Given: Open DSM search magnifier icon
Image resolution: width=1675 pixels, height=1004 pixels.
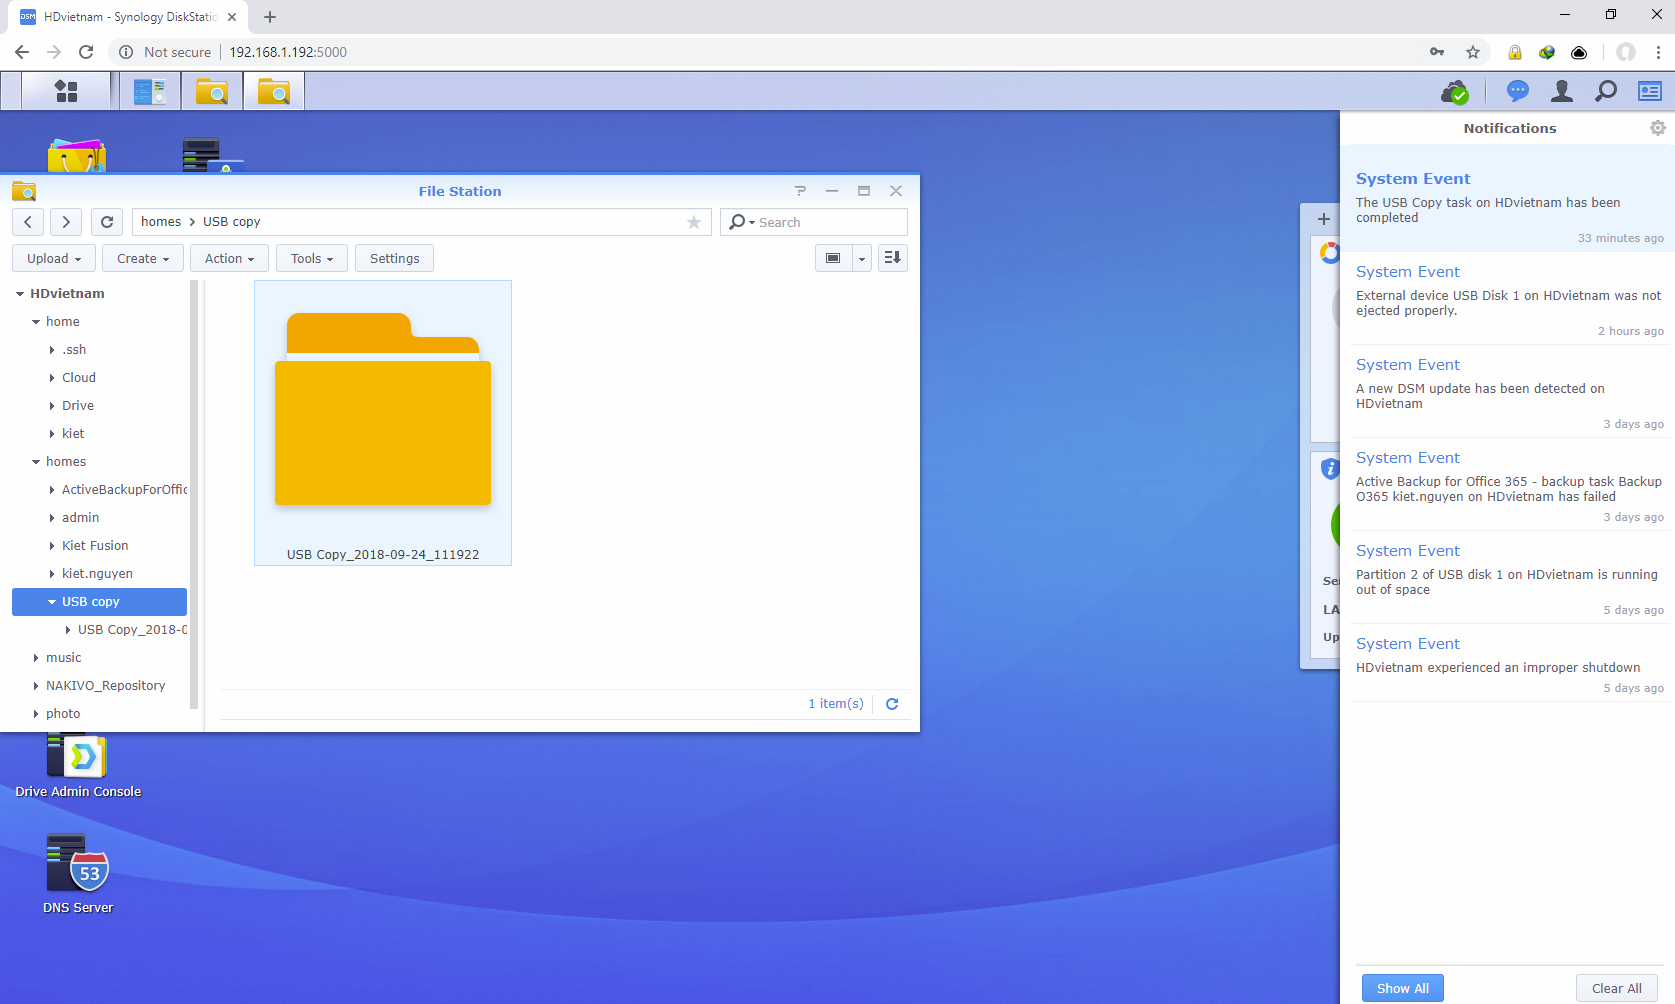Looking at the screenshot, I should pyautogui.click(x=1606, y=92).
